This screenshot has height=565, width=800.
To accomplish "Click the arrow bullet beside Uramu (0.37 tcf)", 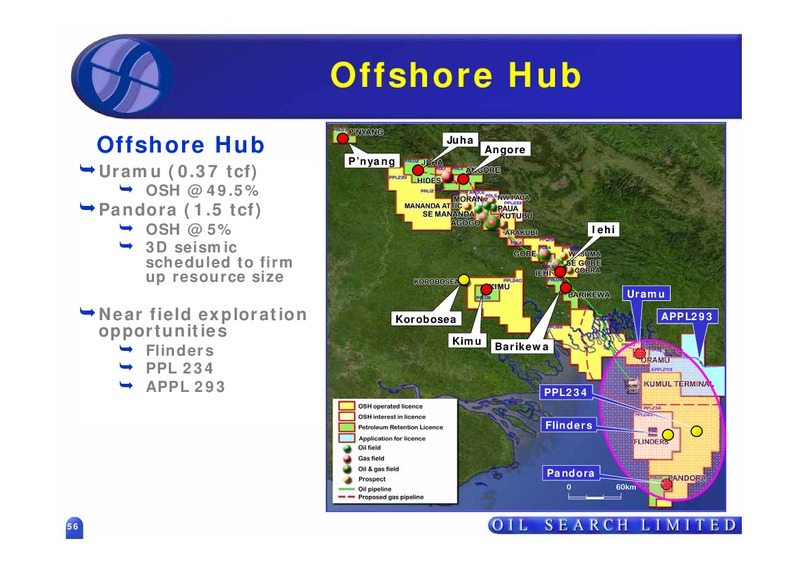I will pos(87,169).
